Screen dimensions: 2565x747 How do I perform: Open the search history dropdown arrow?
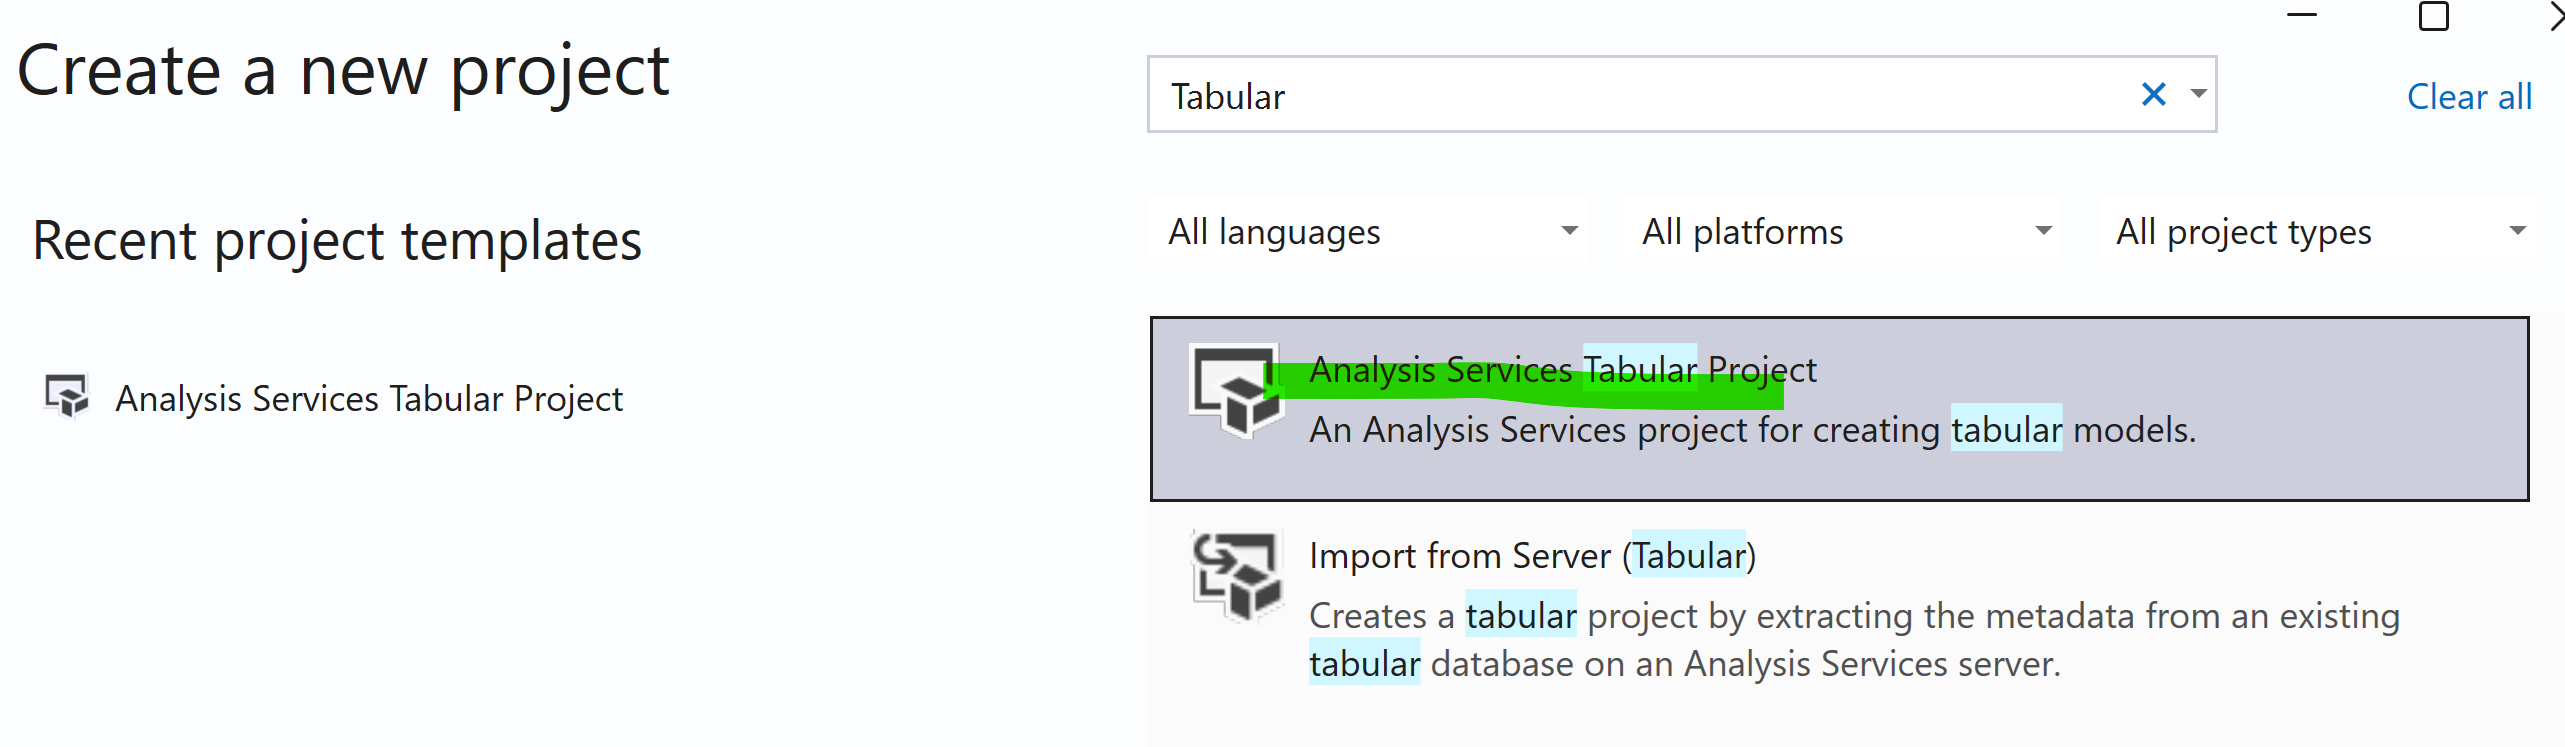point(2198,94)
